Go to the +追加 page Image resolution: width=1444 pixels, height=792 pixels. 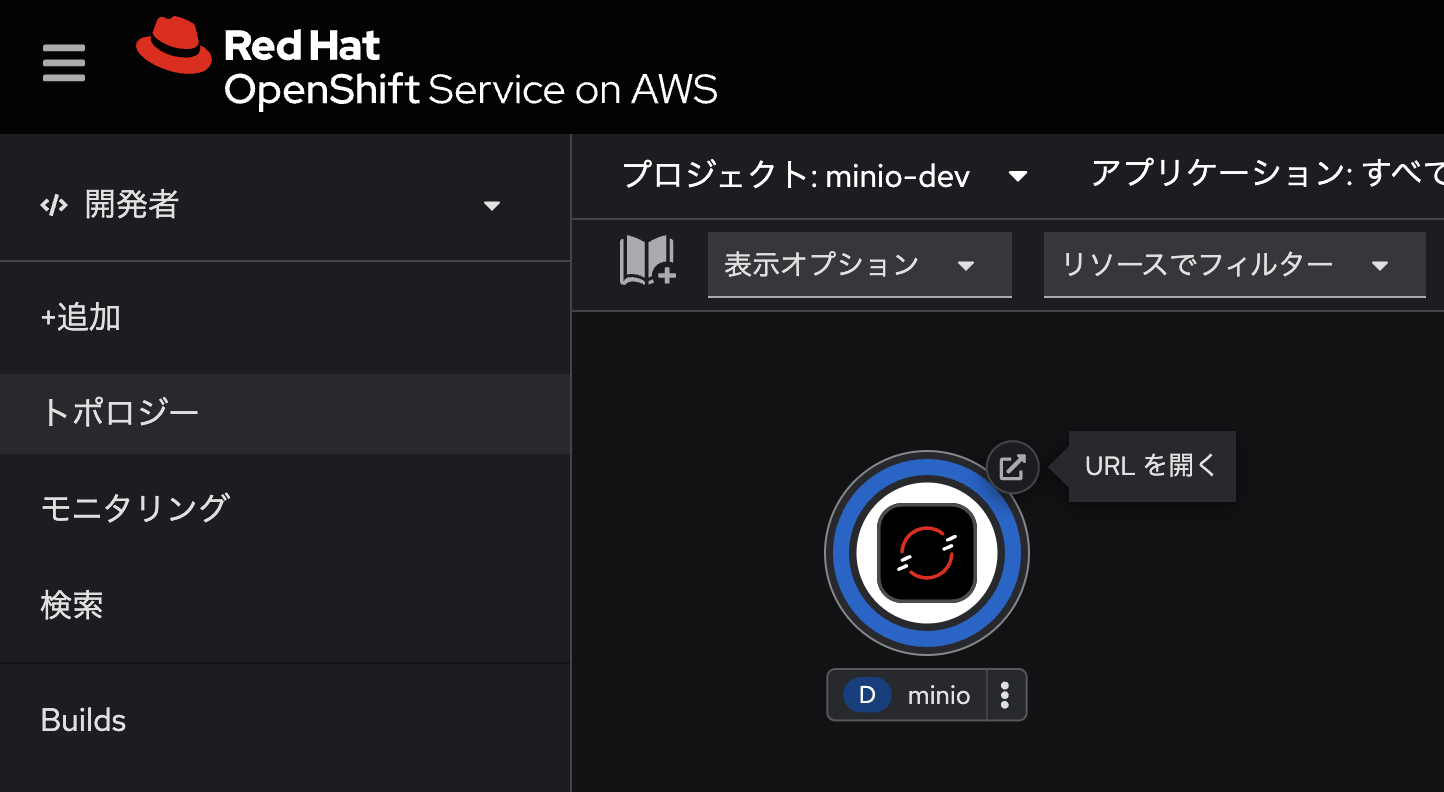tap(81, 318)
